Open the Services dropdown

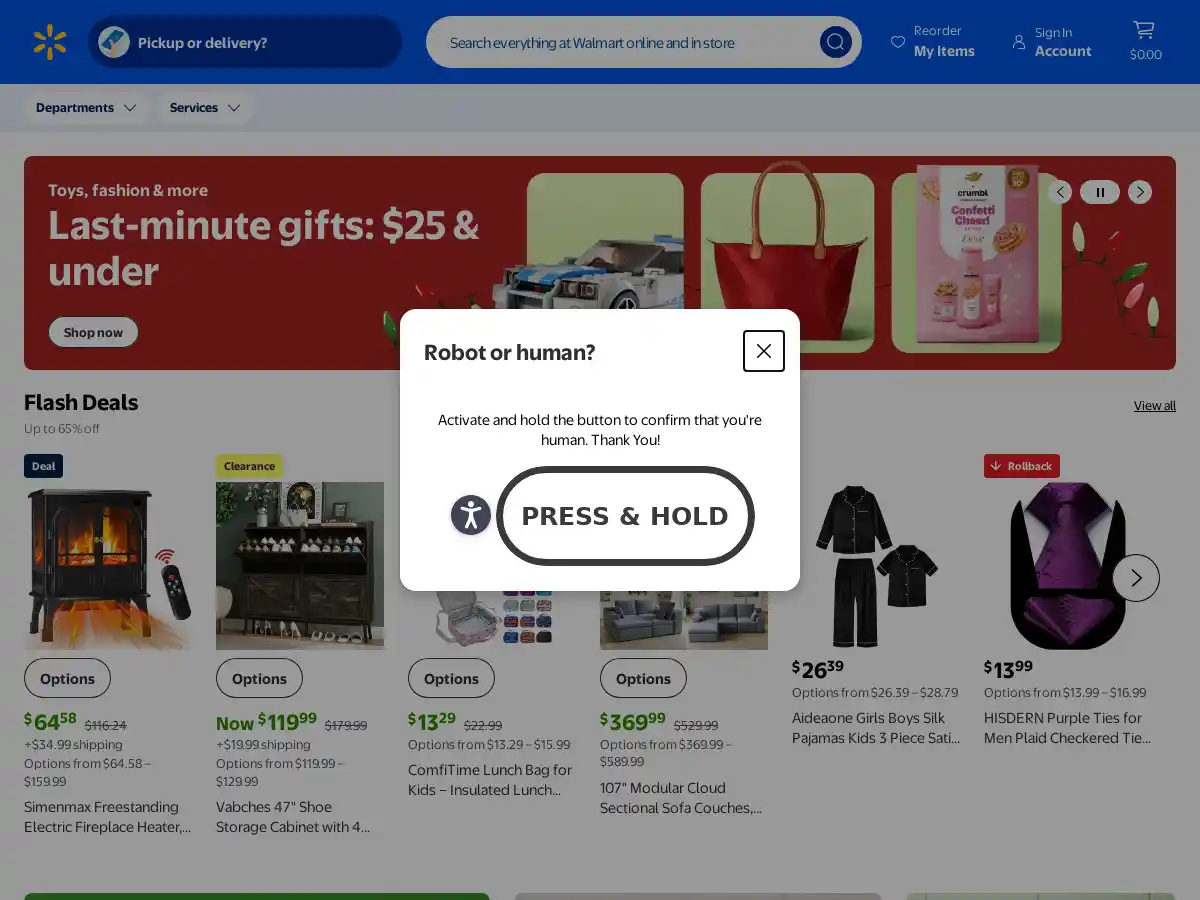pos(204,107)
